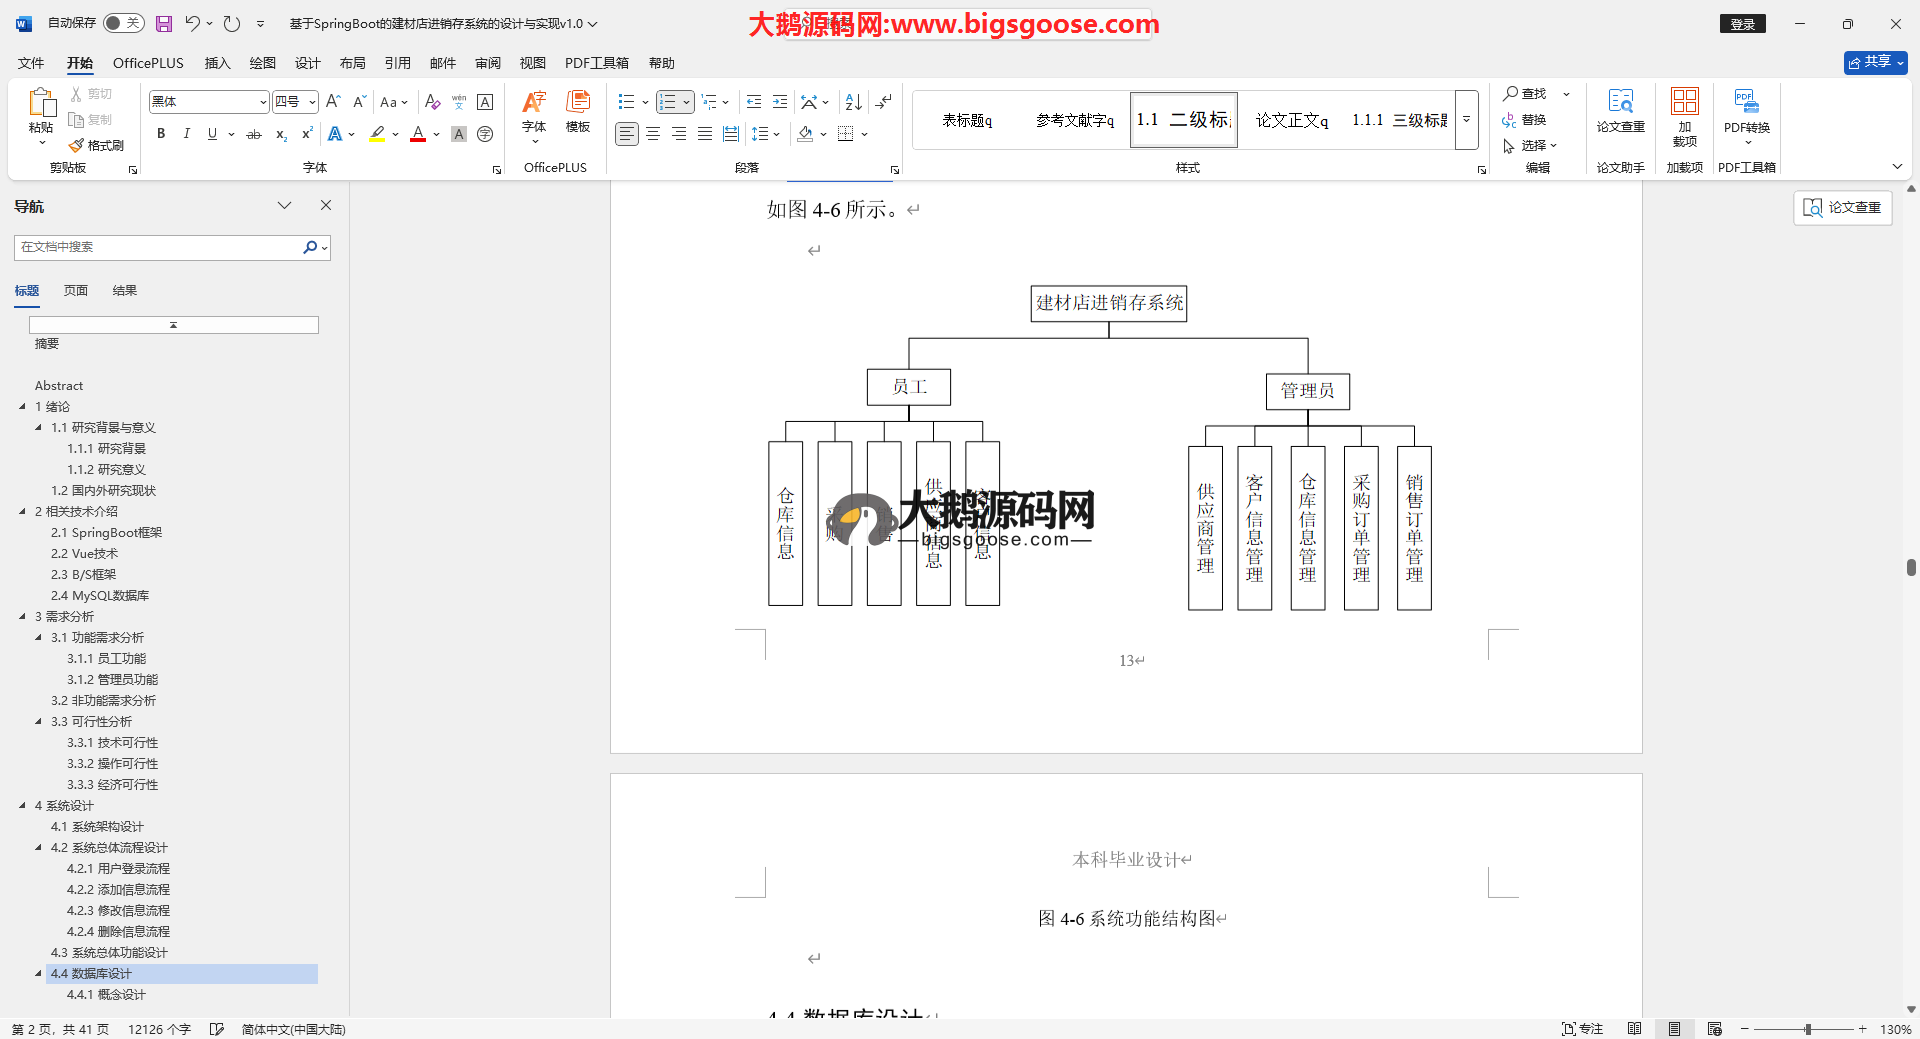1920x1039 pixels.
Task: Apply bold formatting with the B icon
Action: [x=161, y=134]
